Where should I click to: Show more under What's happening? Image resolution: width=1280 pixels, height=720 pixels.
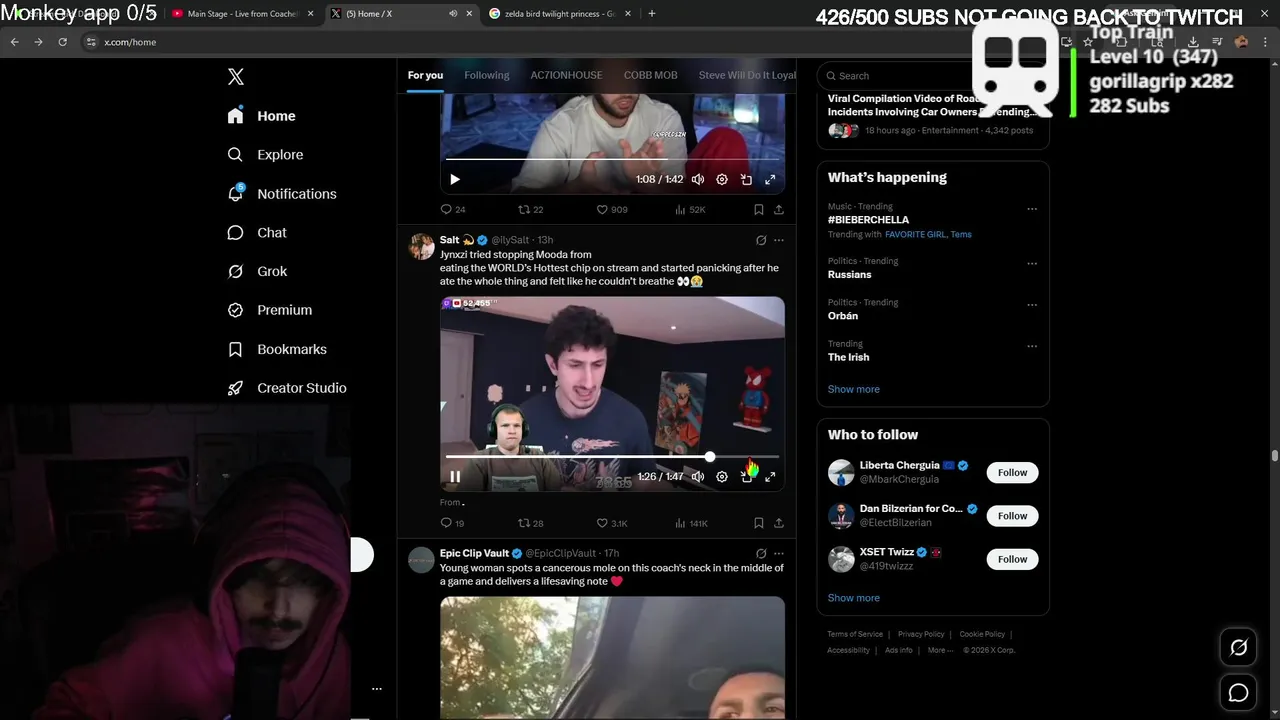tap(854, 389)
